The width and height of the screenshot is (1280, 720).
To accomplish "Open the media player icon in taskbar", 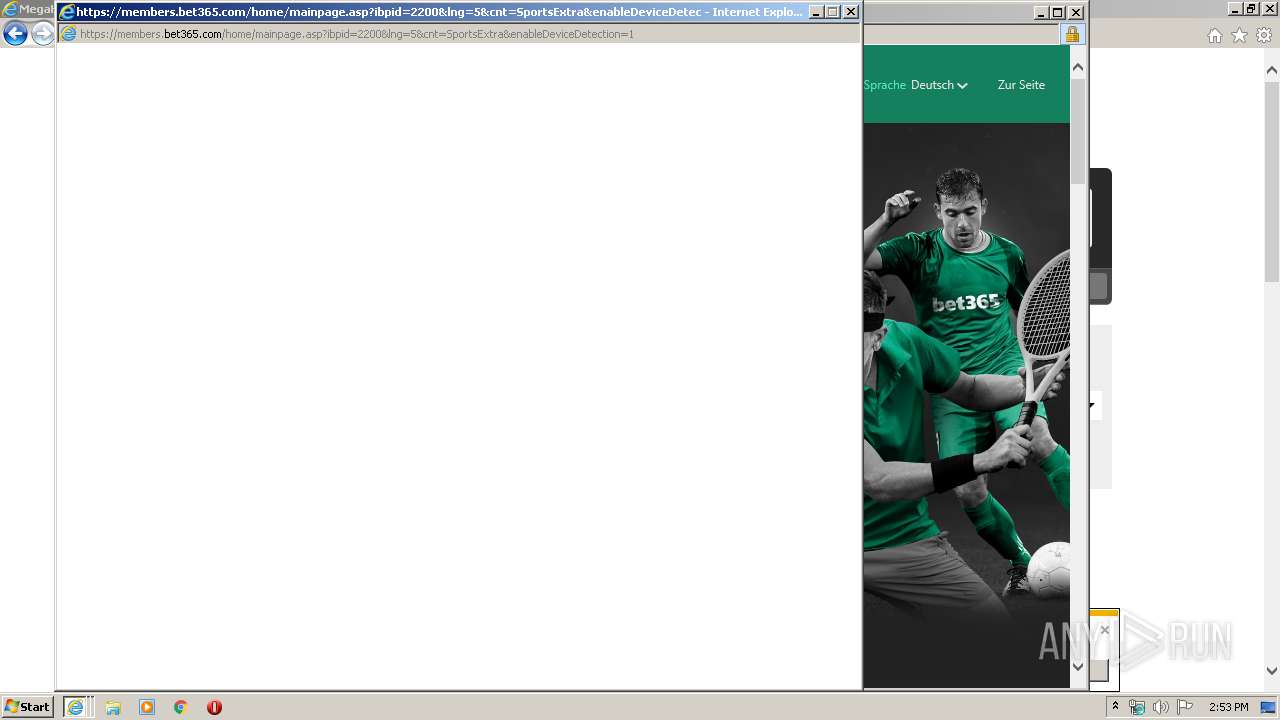I will point(147,707).
